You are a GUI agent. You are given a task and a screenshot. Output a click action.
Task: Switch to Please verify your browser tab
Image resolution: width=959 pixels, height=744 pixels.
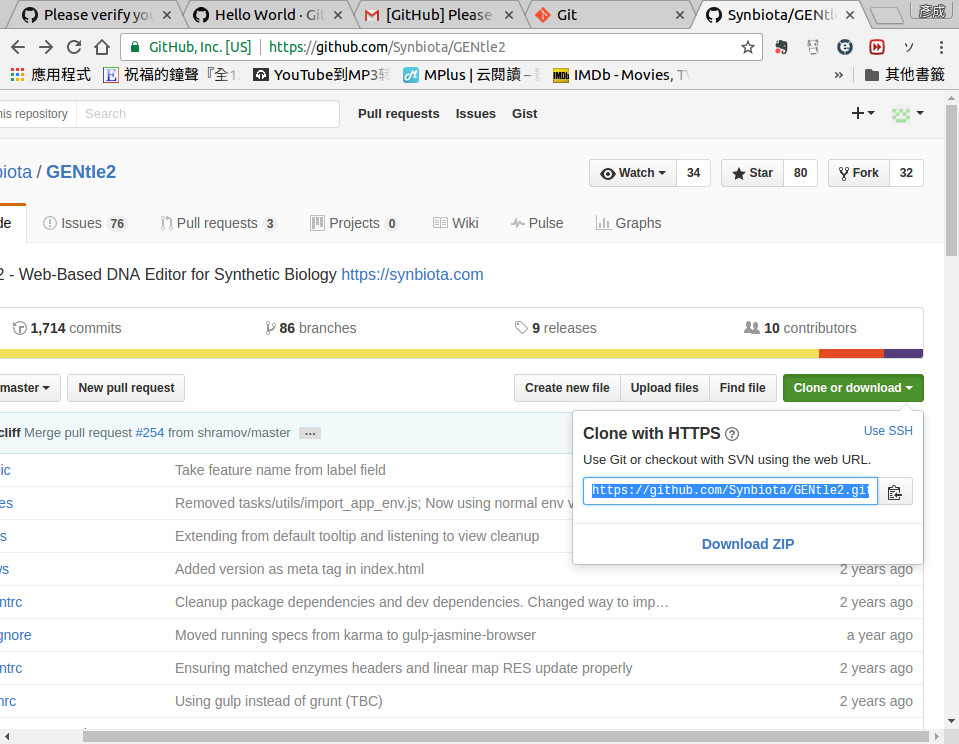97,15
